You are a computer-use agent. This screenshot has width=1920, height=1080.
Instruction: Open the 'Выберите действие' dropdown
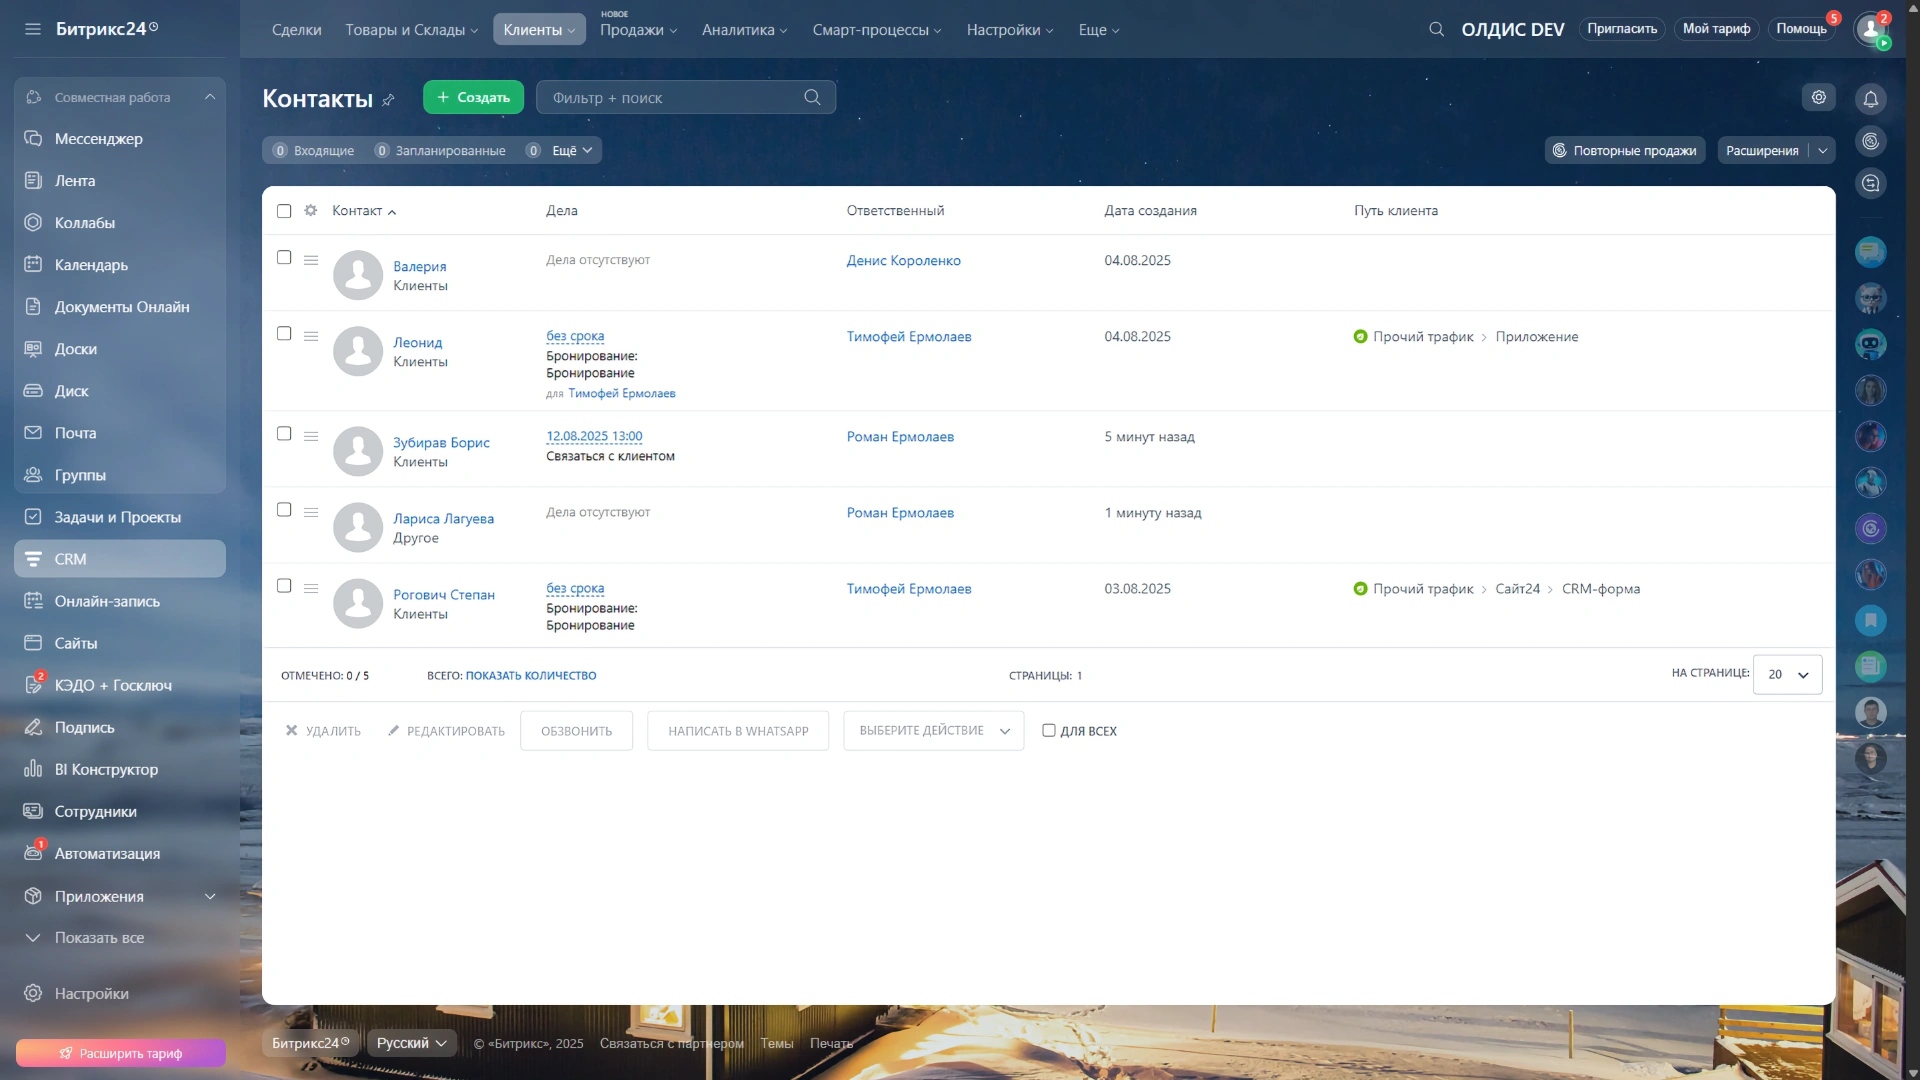(x=933, y=731)
